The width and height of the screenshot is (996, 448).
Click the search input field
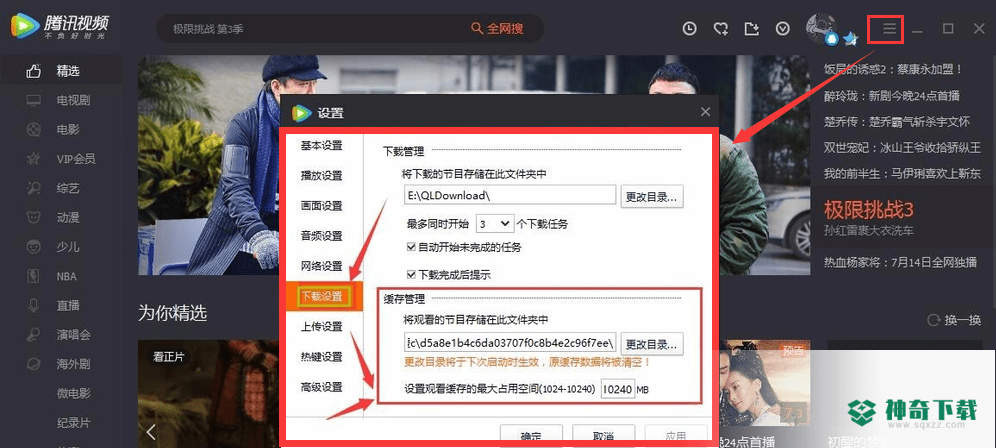311,29
